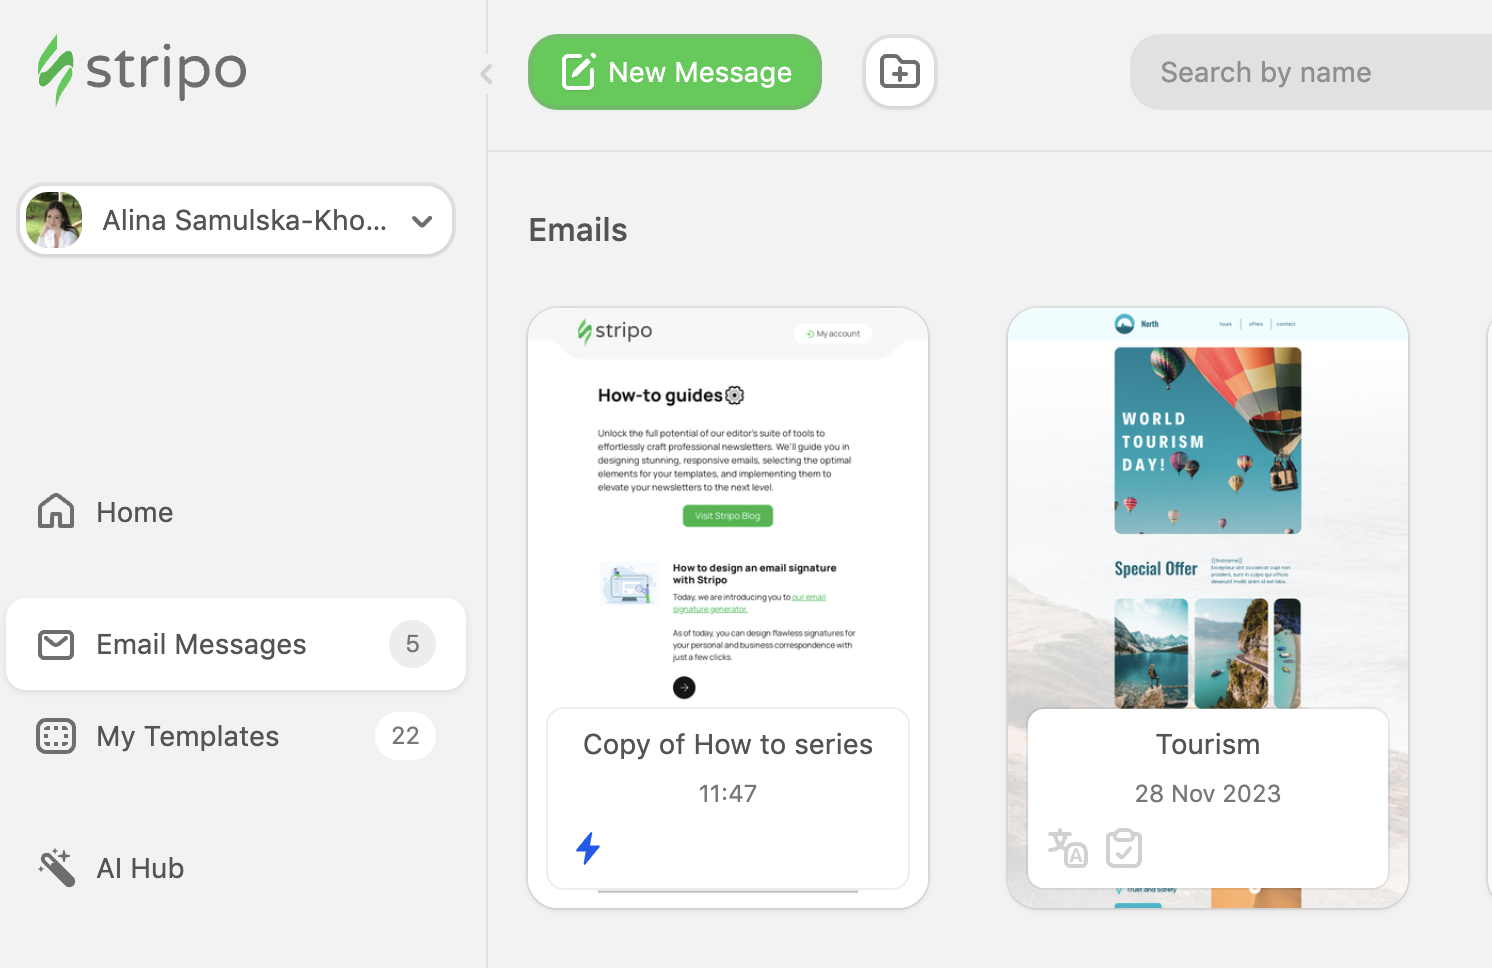Click the Emails heading
This screenshot has width=1492, height=968.
[578, 230]
